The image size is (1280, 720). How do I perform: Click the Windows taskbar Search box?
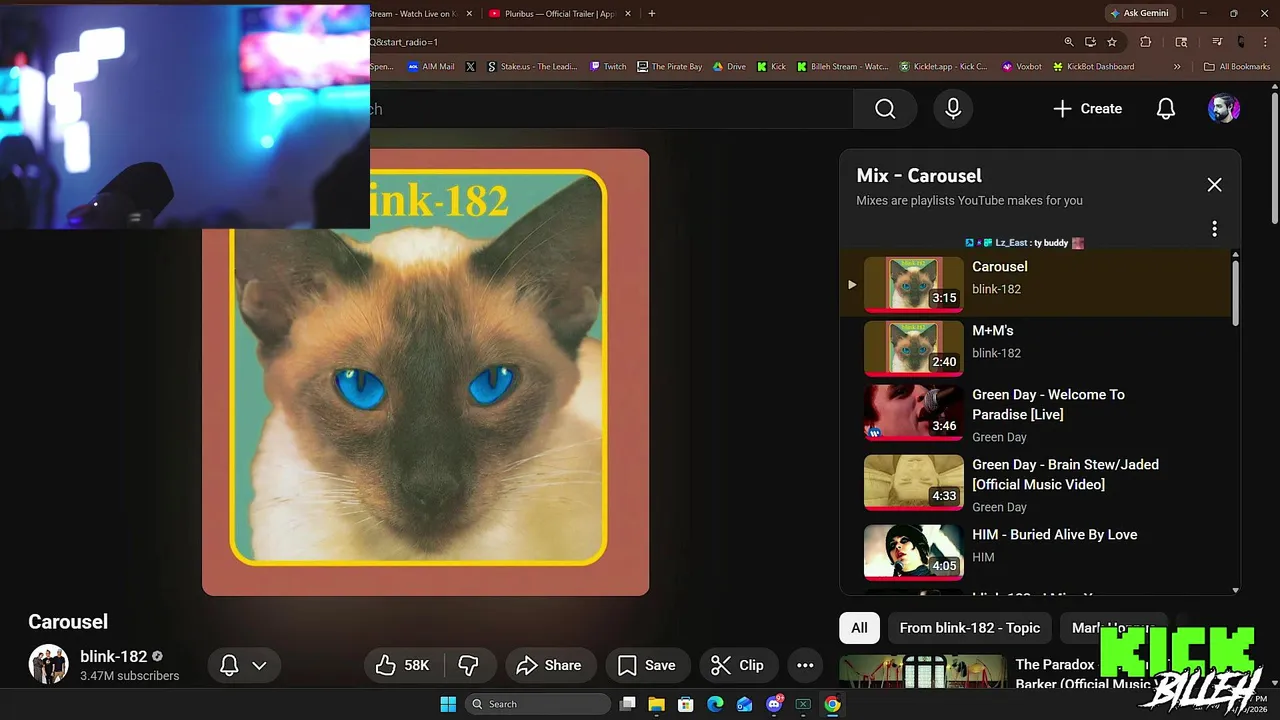pos(538,704)
